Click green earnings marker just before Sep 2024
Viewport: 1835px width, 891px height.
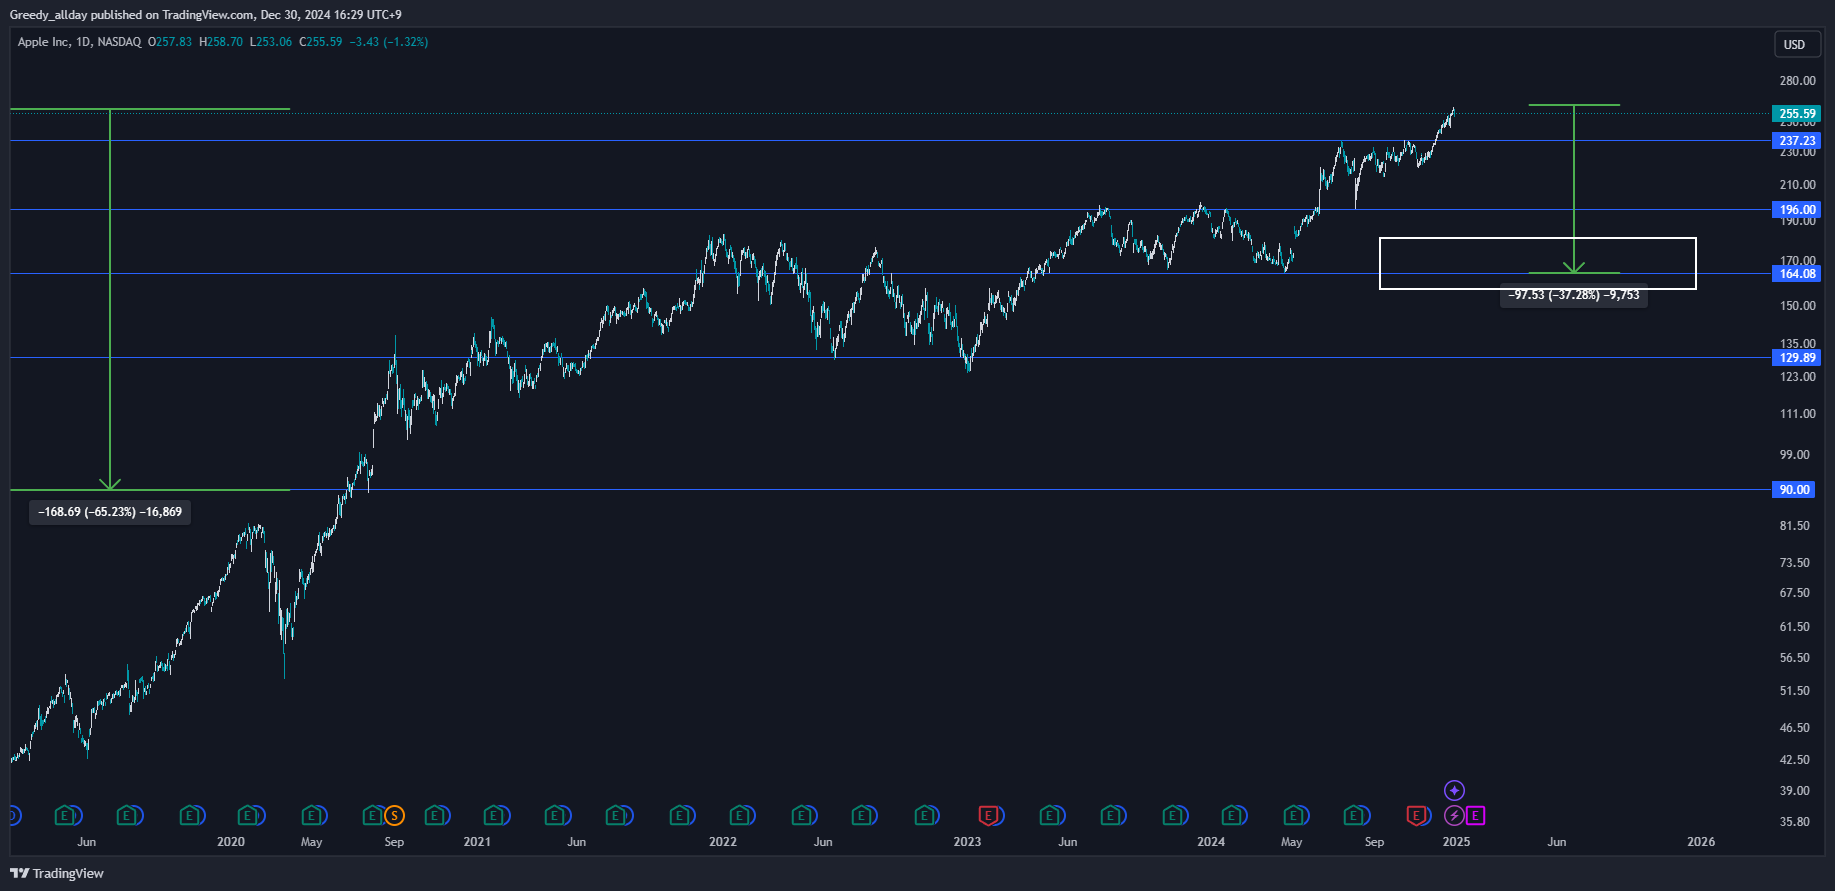click(1354, 816)
